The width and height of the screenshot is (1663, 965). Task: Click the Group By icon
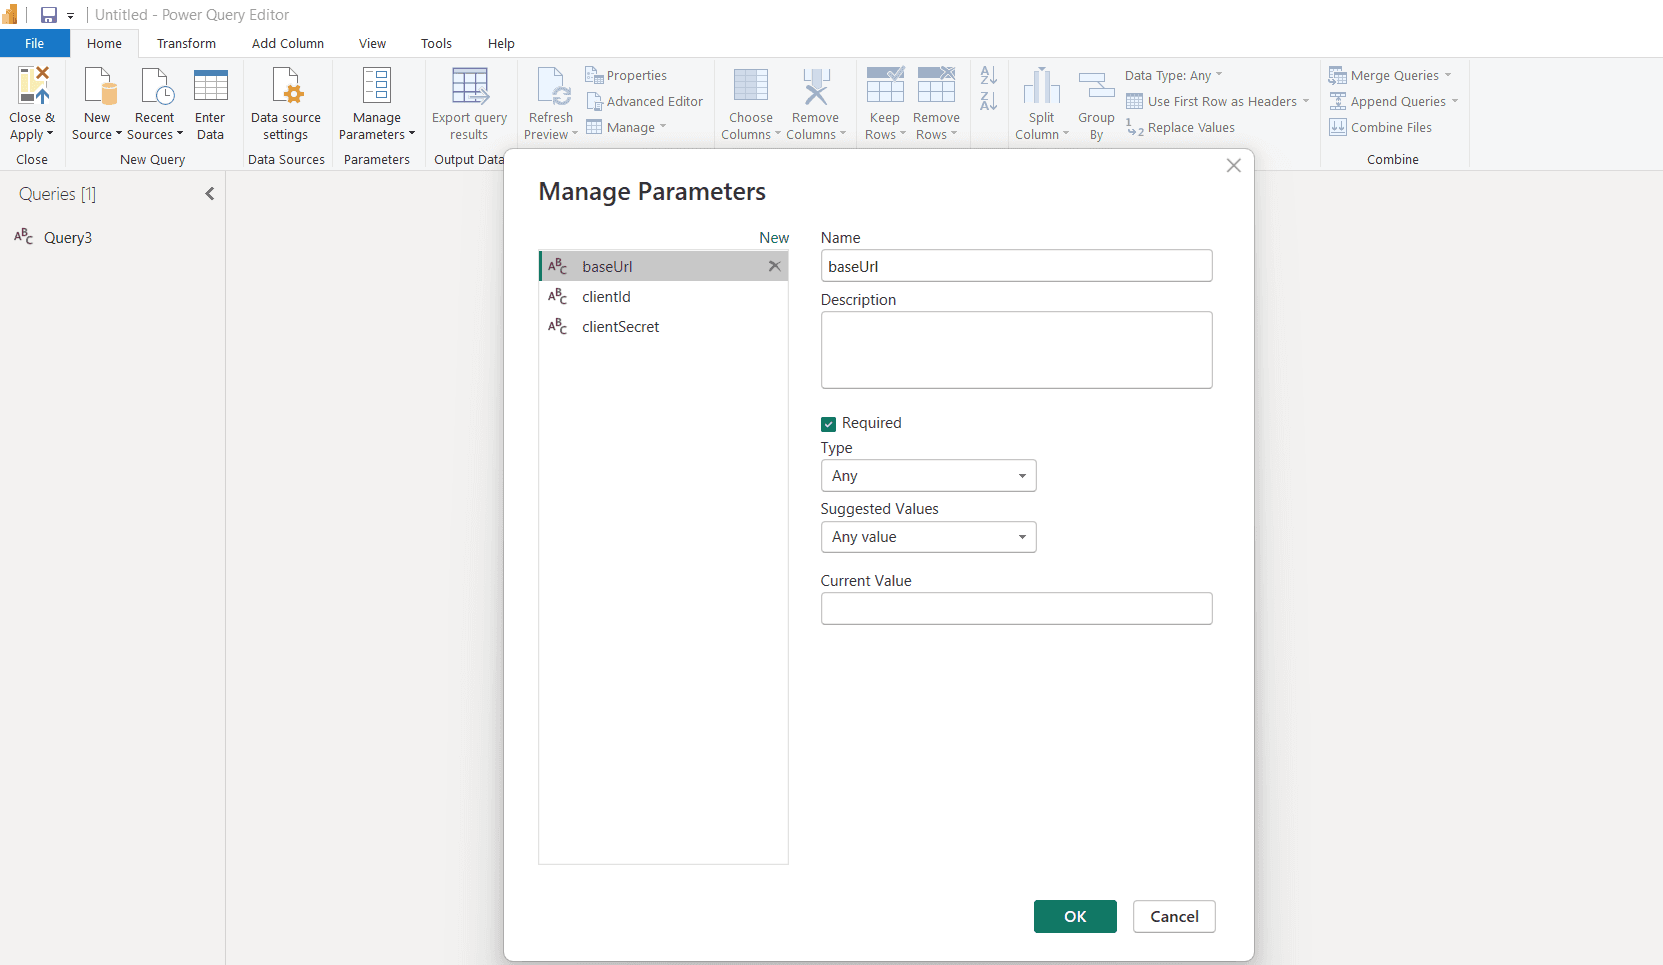pyautogui.click(x=1096, y=86)
